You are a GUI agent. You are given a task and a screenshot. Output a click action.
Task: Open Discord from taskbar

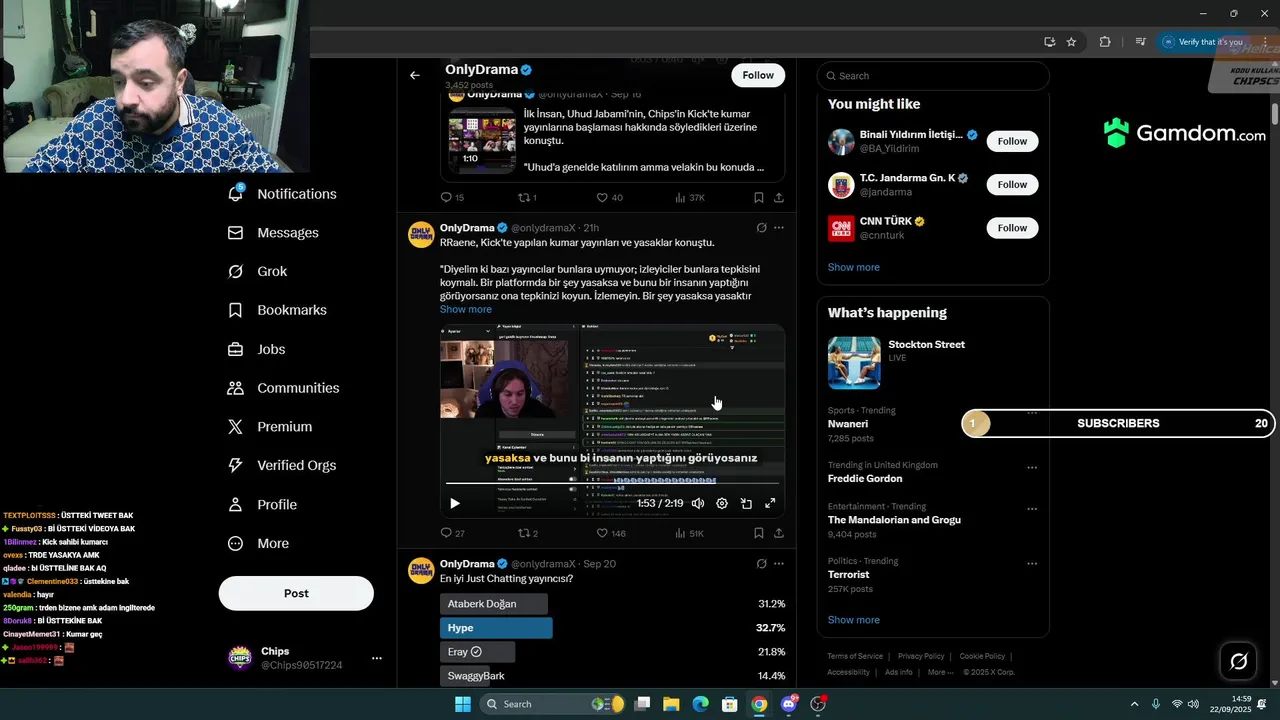[x=789, y=704]
